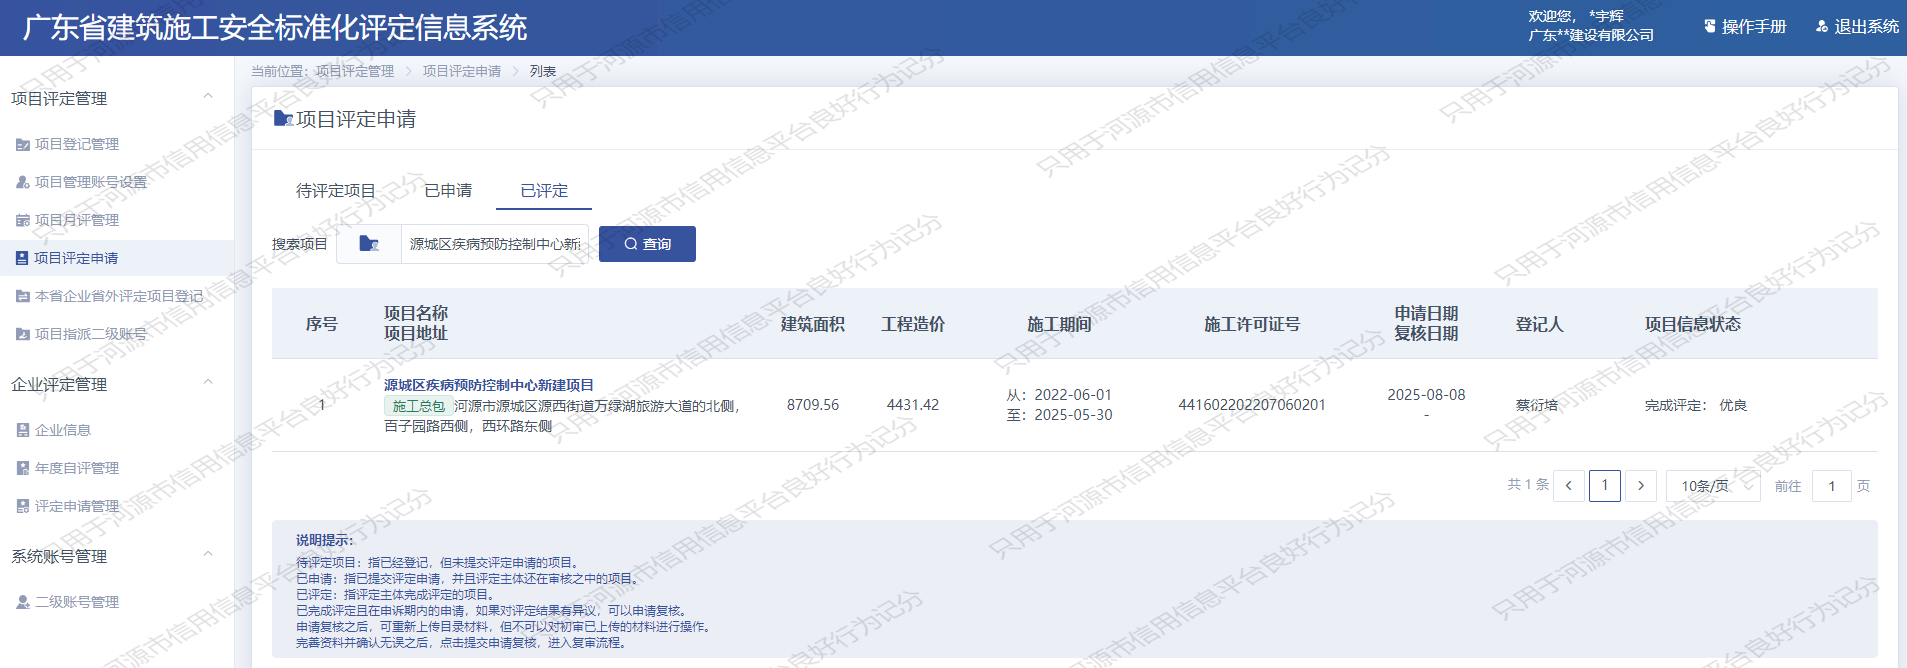Click the 企业信息 sidebar icon

[x=22, y=431]
